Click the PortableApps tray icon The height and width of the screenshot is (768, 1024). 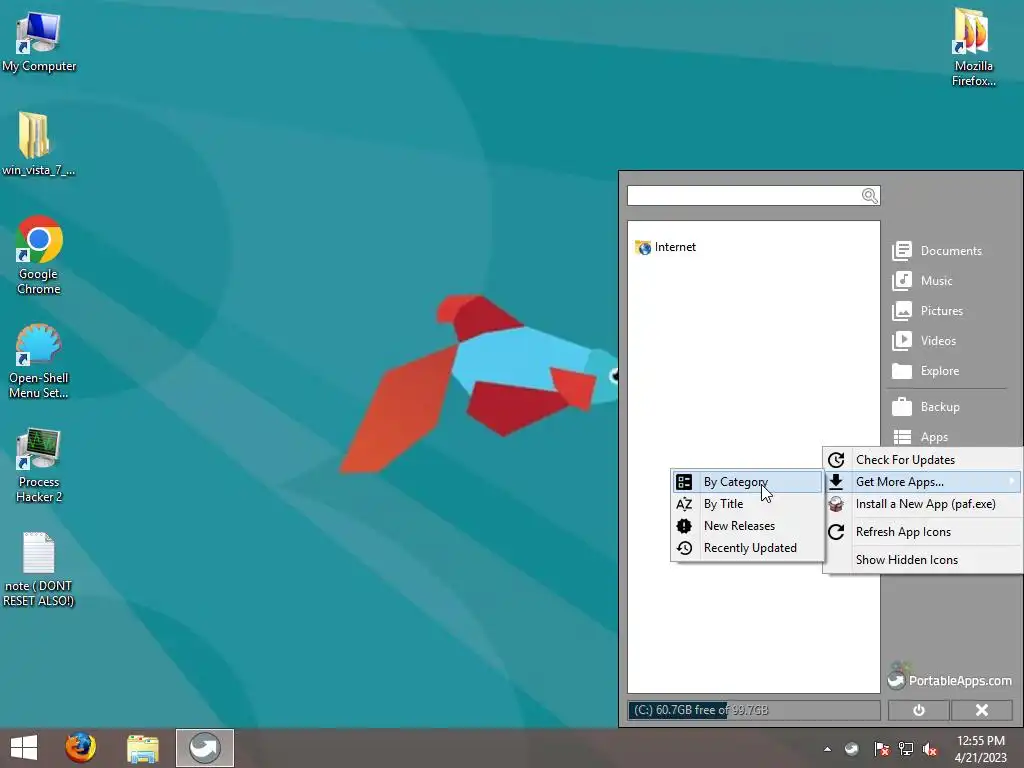[x=852, y=749]
